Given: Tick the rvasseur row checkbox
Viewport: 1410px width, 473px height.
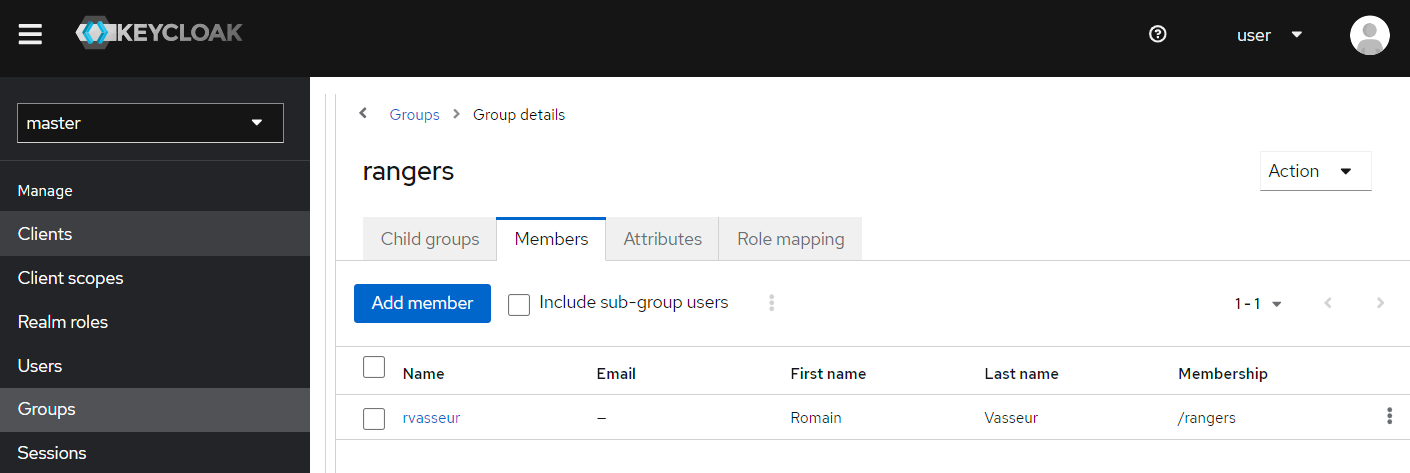Looking at the screenshot, I should click(x=374, y=419).
